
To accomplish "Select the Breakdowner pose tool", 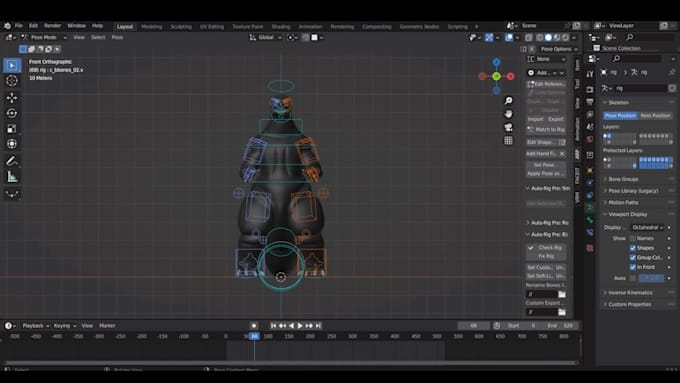I will 12,194.
